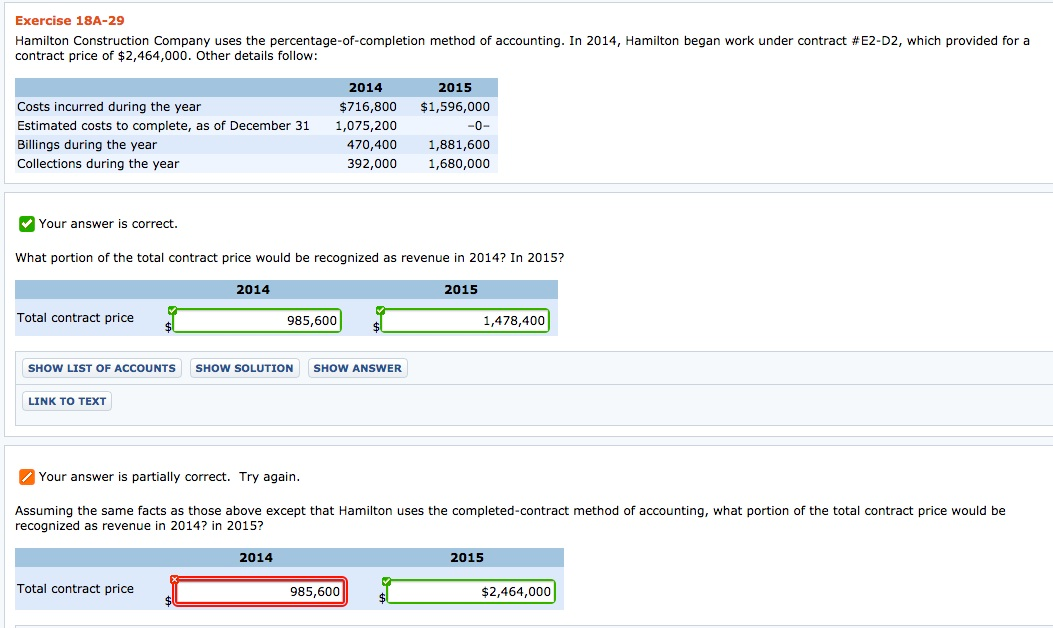Click the -0- estimated costs cell for 2015
1053x628 pixels.
478,126
